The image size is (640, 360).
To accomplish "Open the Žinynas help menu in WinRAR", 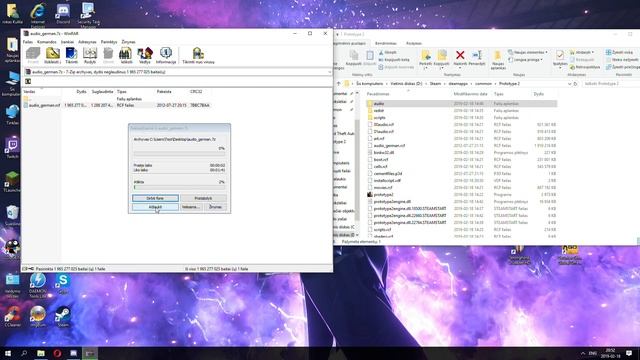I will pyautogui.click(x=128, y=42).
